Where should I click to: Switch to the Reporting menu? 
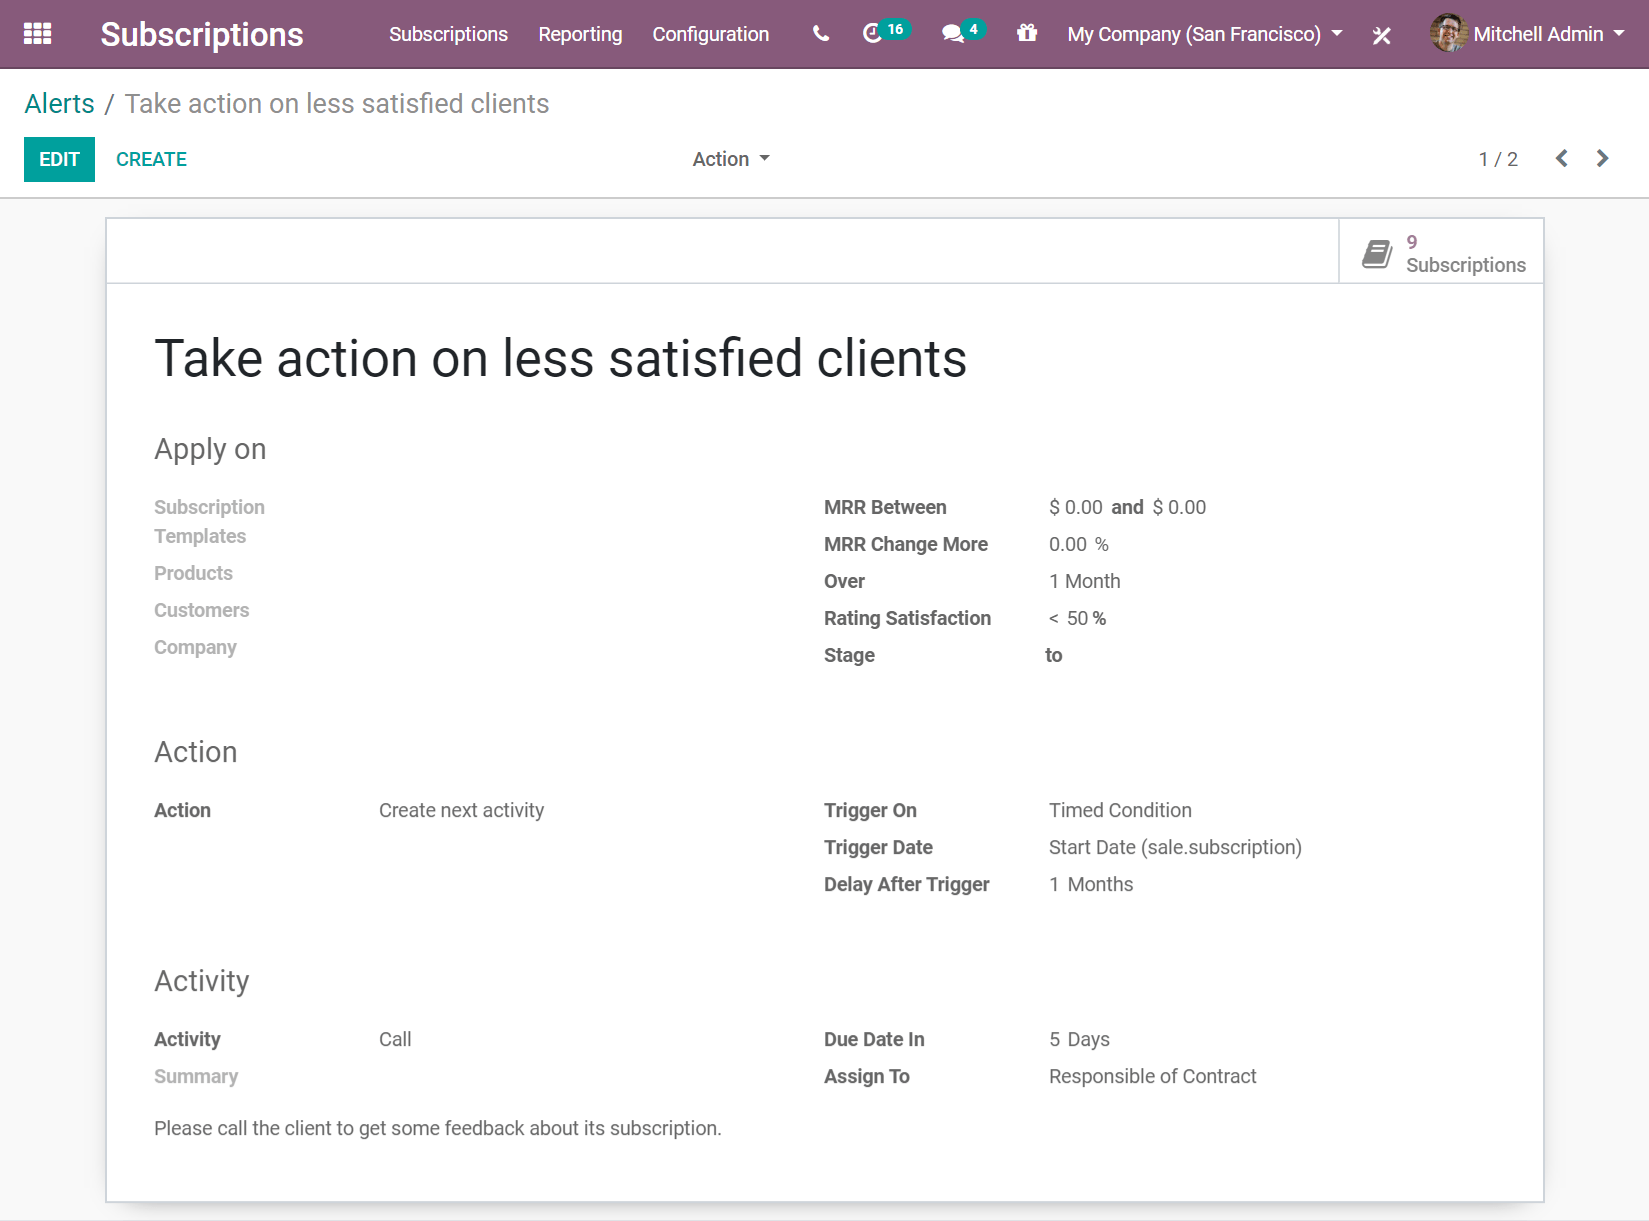pos(580,33)
